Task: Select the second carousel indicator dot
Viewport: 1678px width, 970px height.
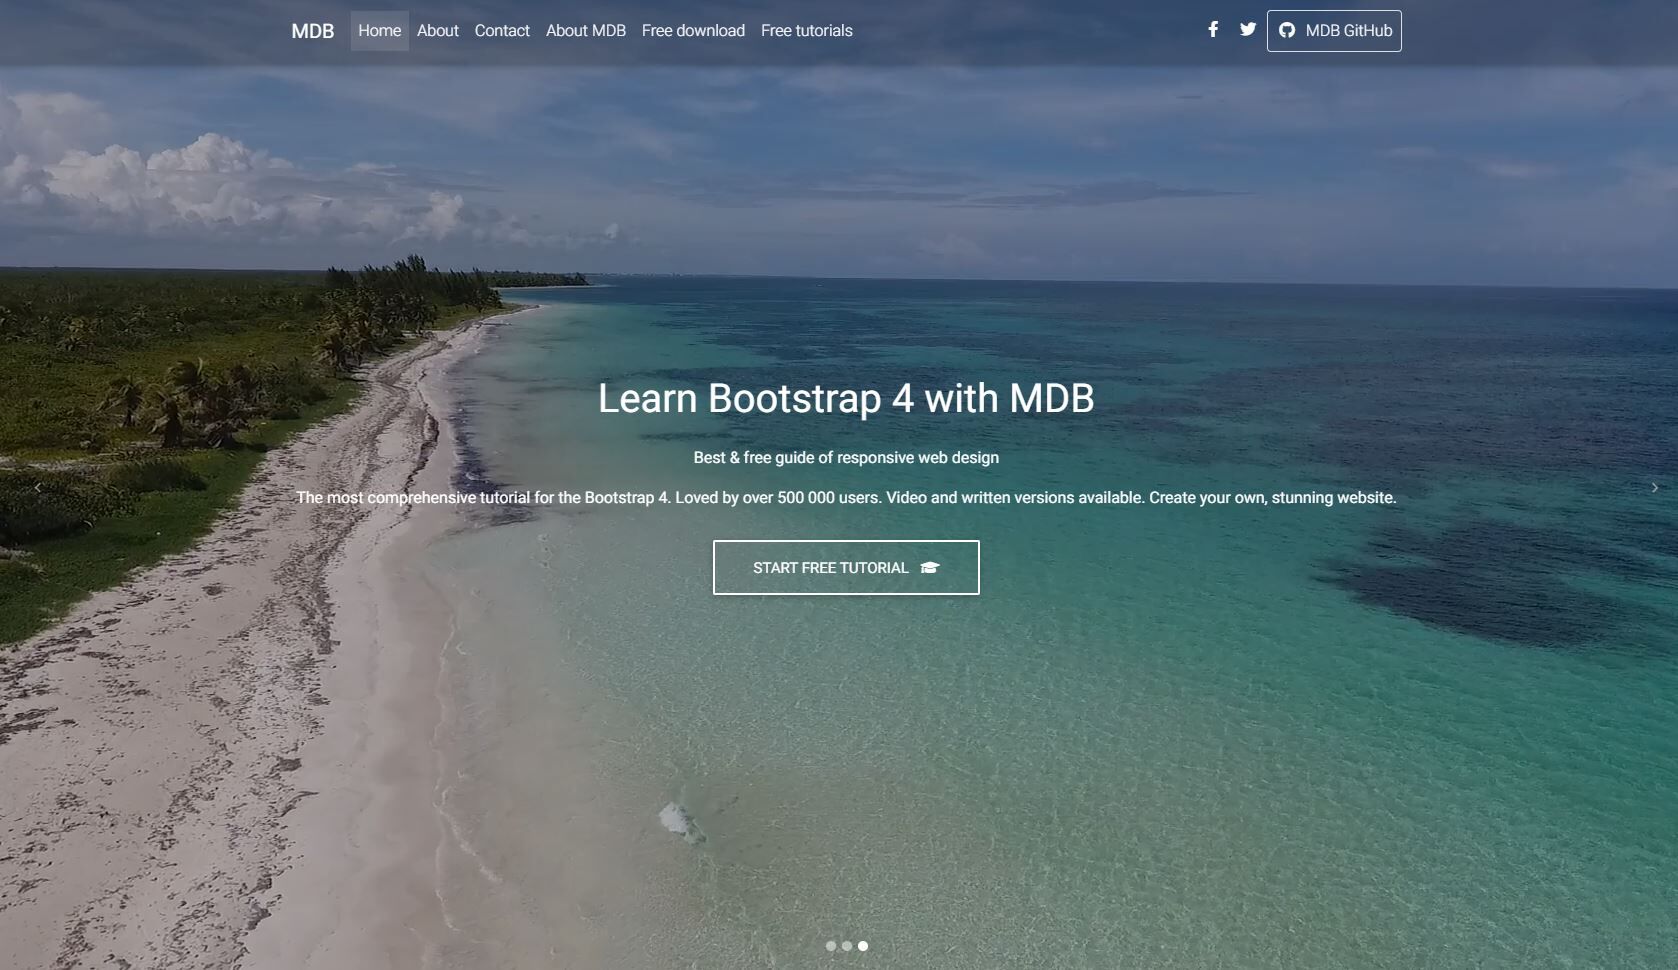Action: point(847,946)
